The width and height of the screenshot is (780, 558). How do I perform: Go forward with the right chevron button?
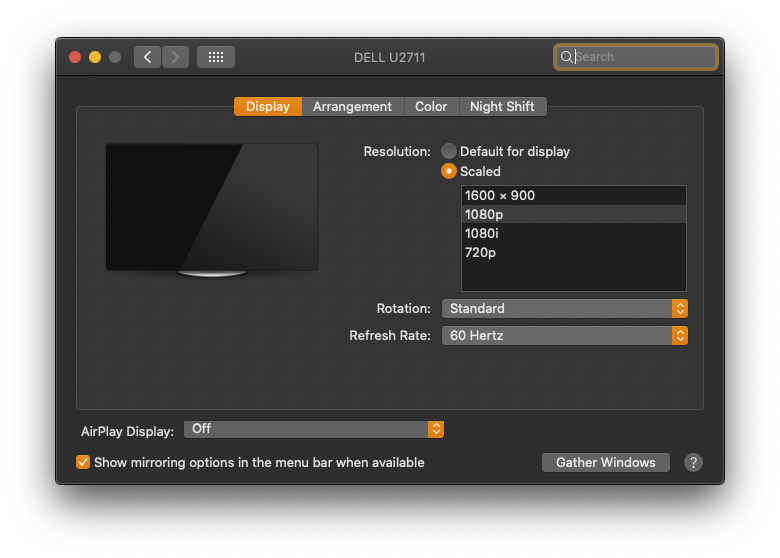(175, 57)
